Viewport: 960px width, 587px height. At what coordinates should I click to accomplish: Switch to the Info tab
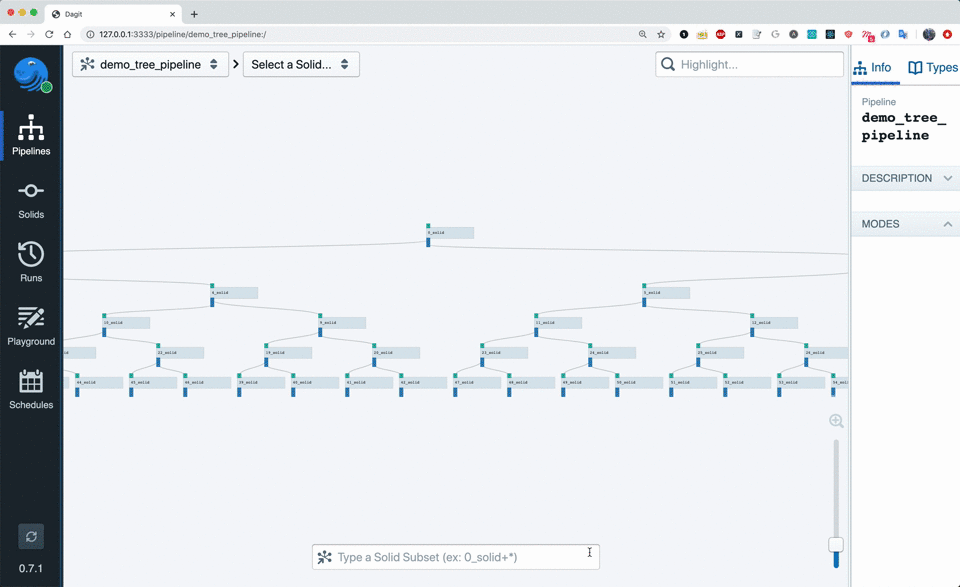pyautogui.click(x=873, y=67)
